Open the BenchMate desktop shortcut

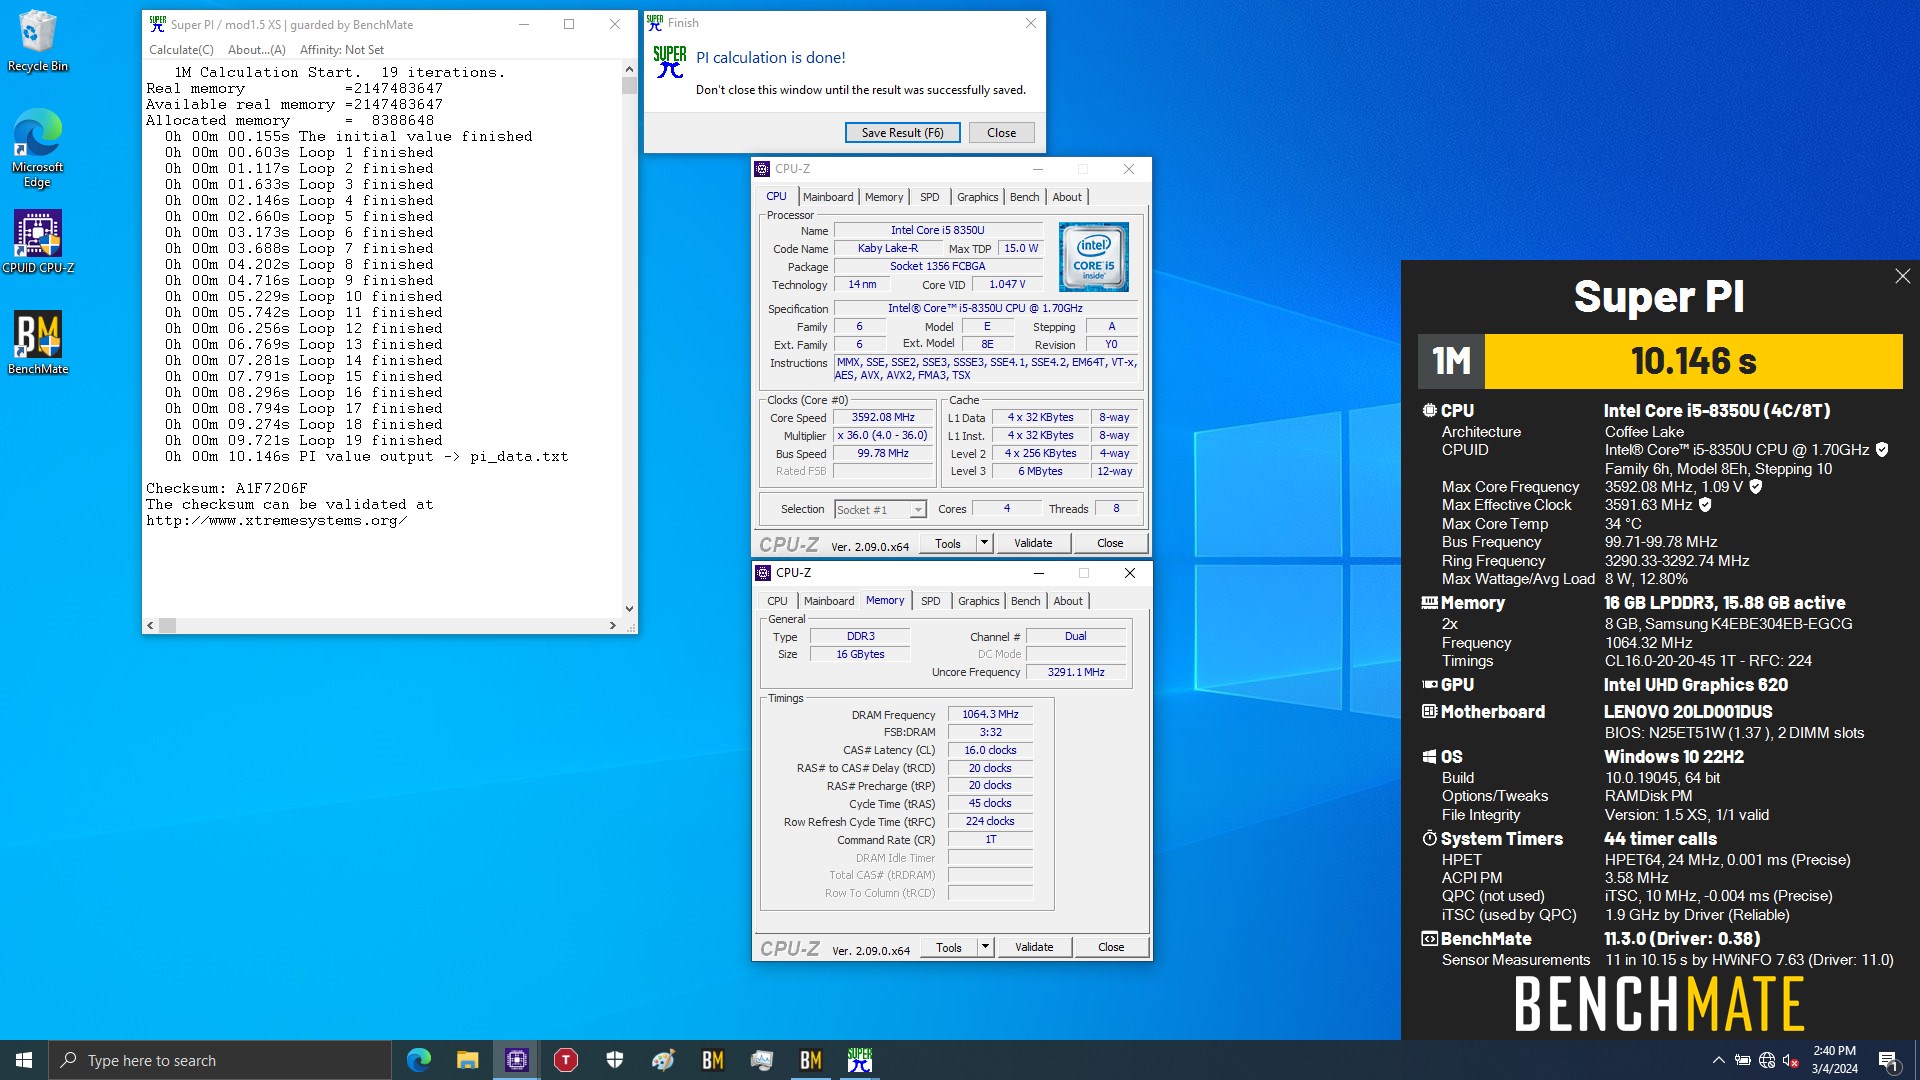click(x=38, y=342)
